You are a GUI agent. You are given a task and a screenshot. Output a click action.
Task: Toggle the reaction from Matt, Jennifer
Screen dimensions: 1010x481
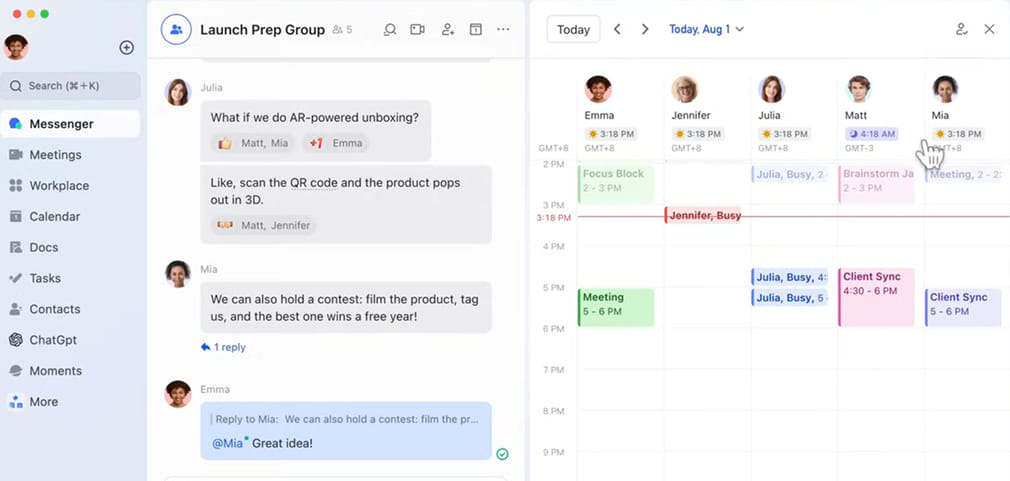point(263,225)
